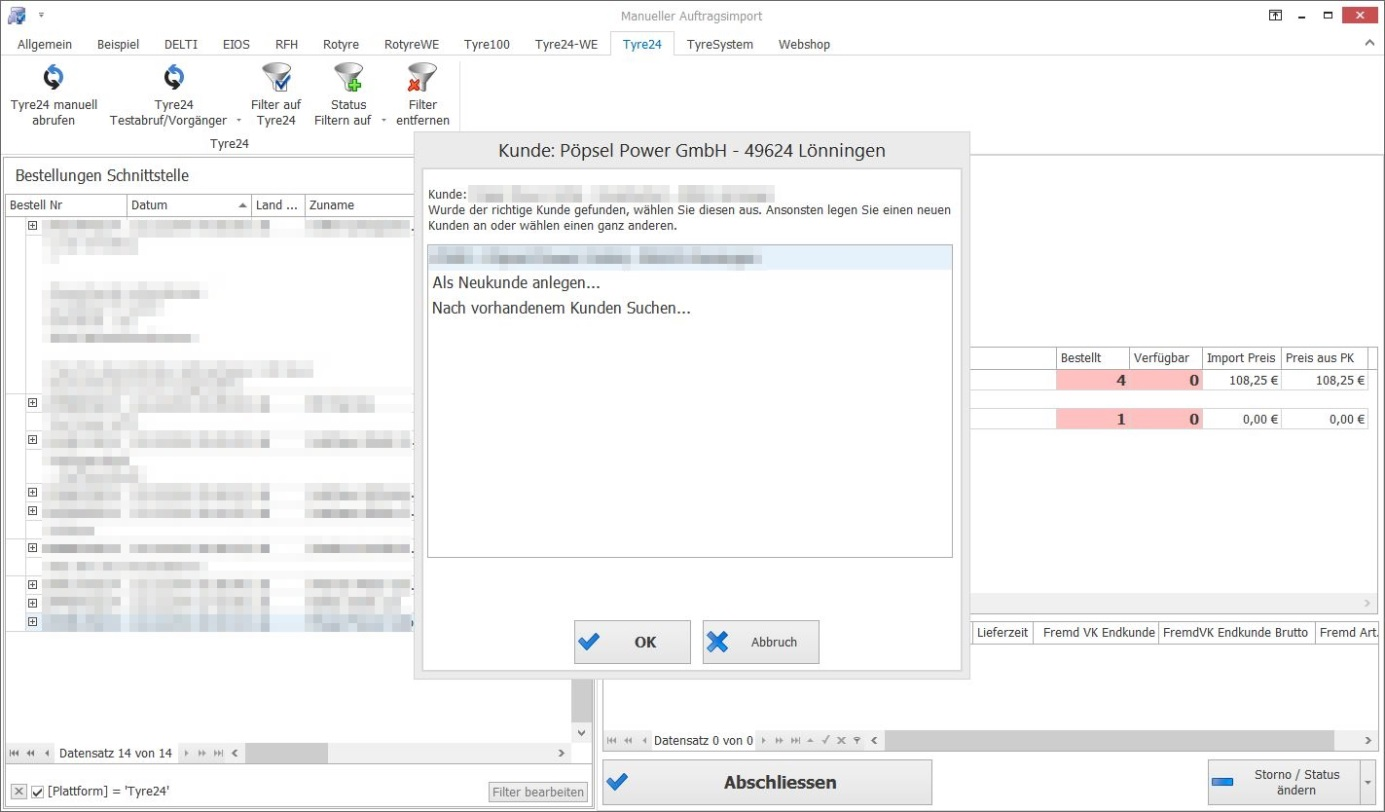
Task: Click the Filter bearbeiten button
Action: click(x=538, y=792)
